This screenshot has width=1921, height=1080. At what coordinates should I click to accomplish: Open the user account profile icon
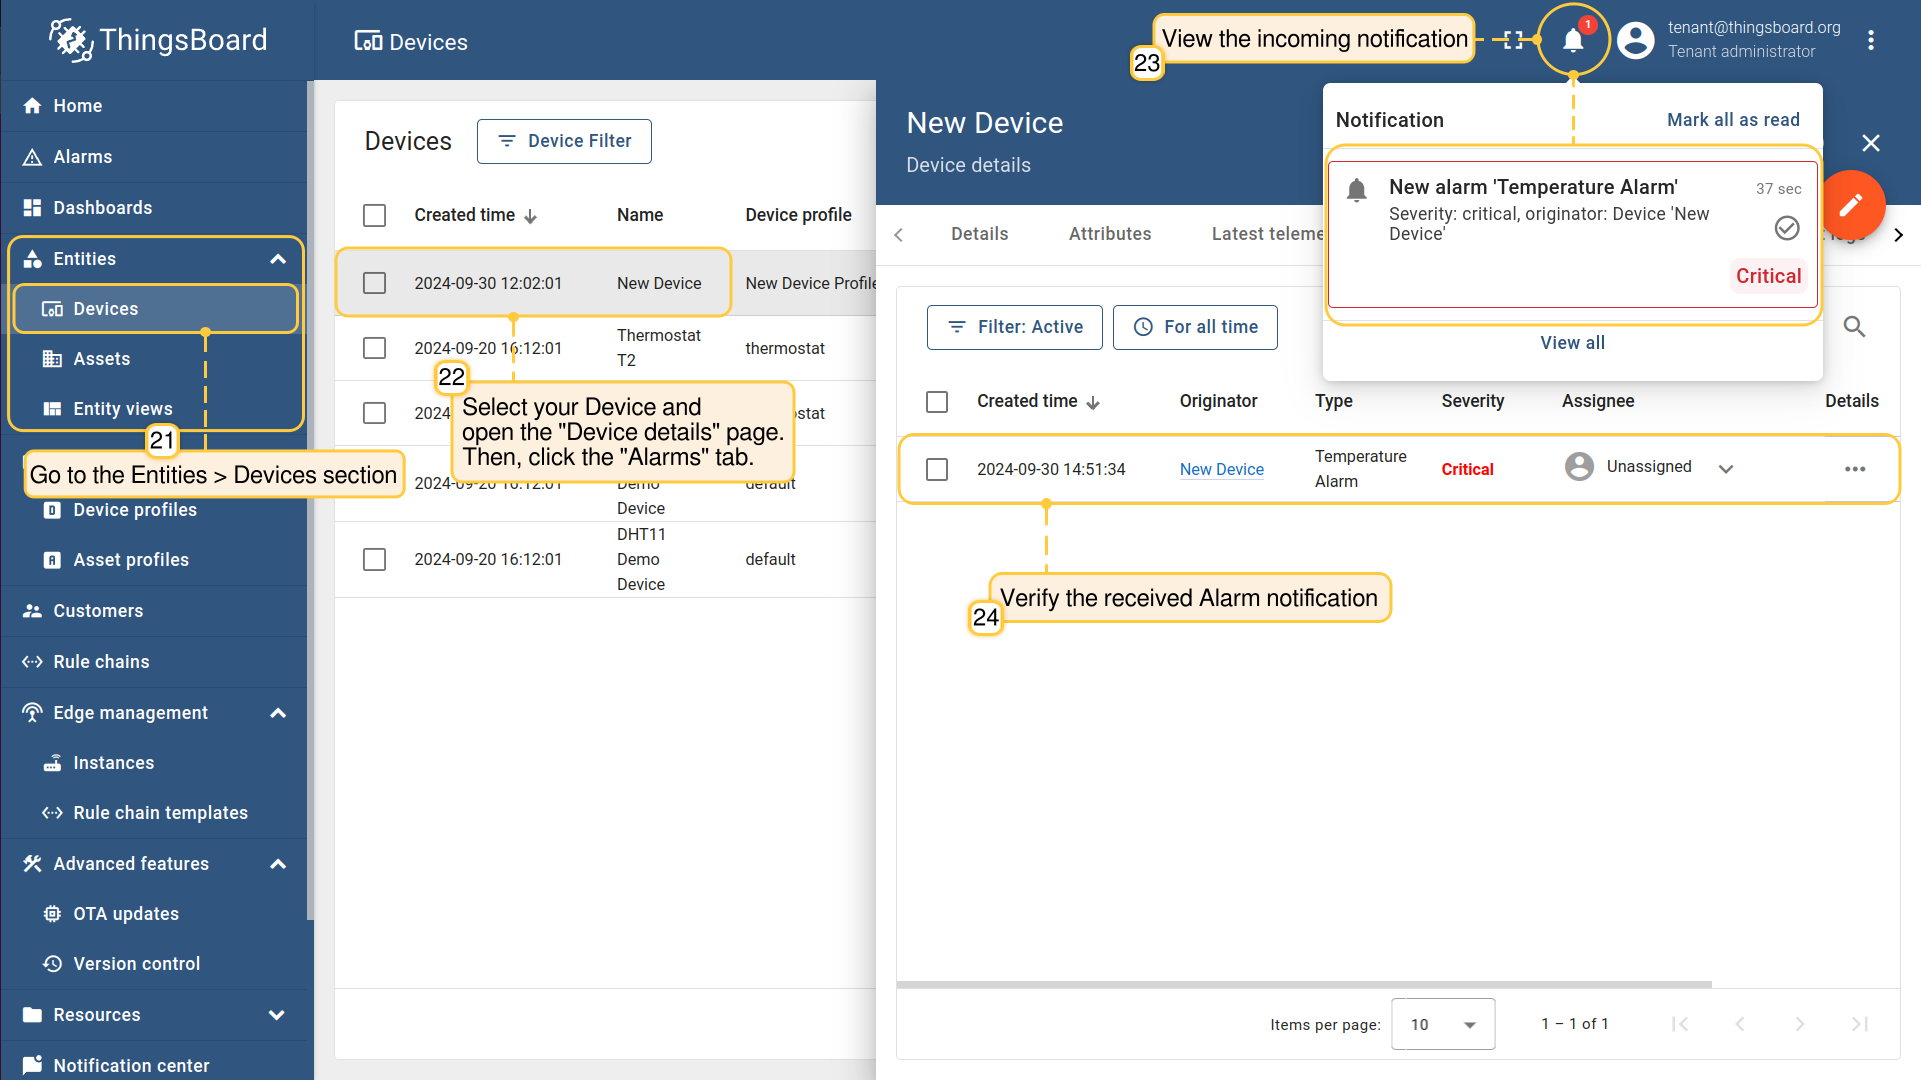click(x=1636, y=40)
